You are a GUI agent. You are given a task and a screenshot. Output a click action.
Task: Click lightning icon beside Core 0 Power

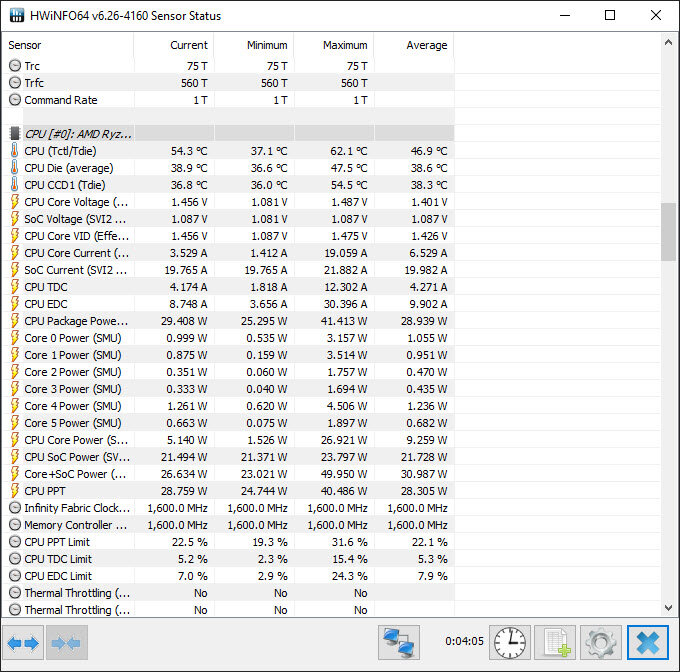[15, 338]
